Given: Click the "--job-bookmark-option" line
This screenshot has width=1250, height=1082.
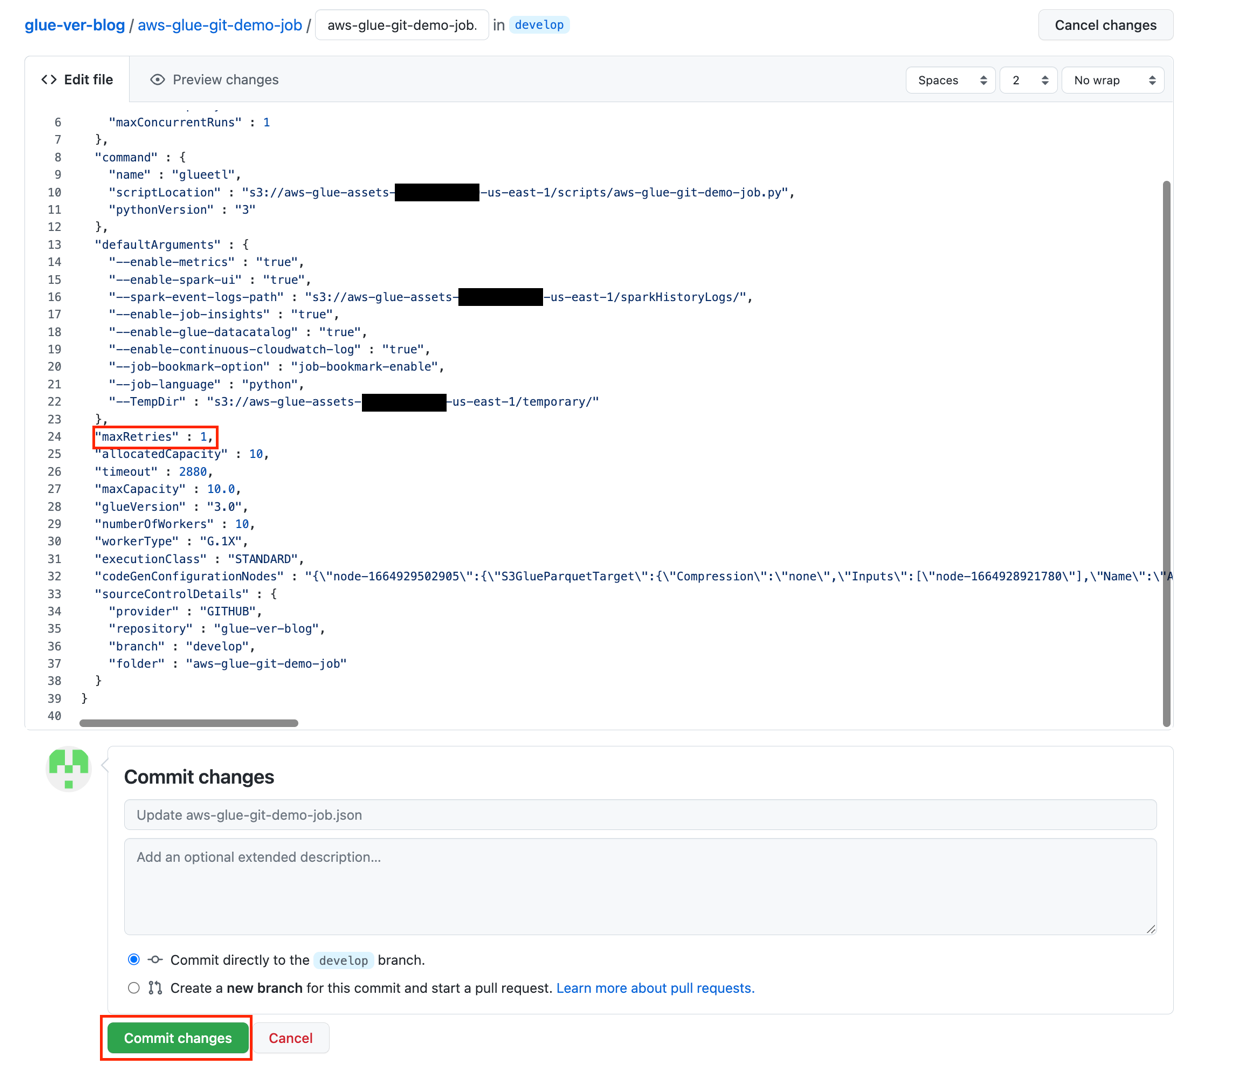Looking at the screenshot, I should tap(277, 367).
